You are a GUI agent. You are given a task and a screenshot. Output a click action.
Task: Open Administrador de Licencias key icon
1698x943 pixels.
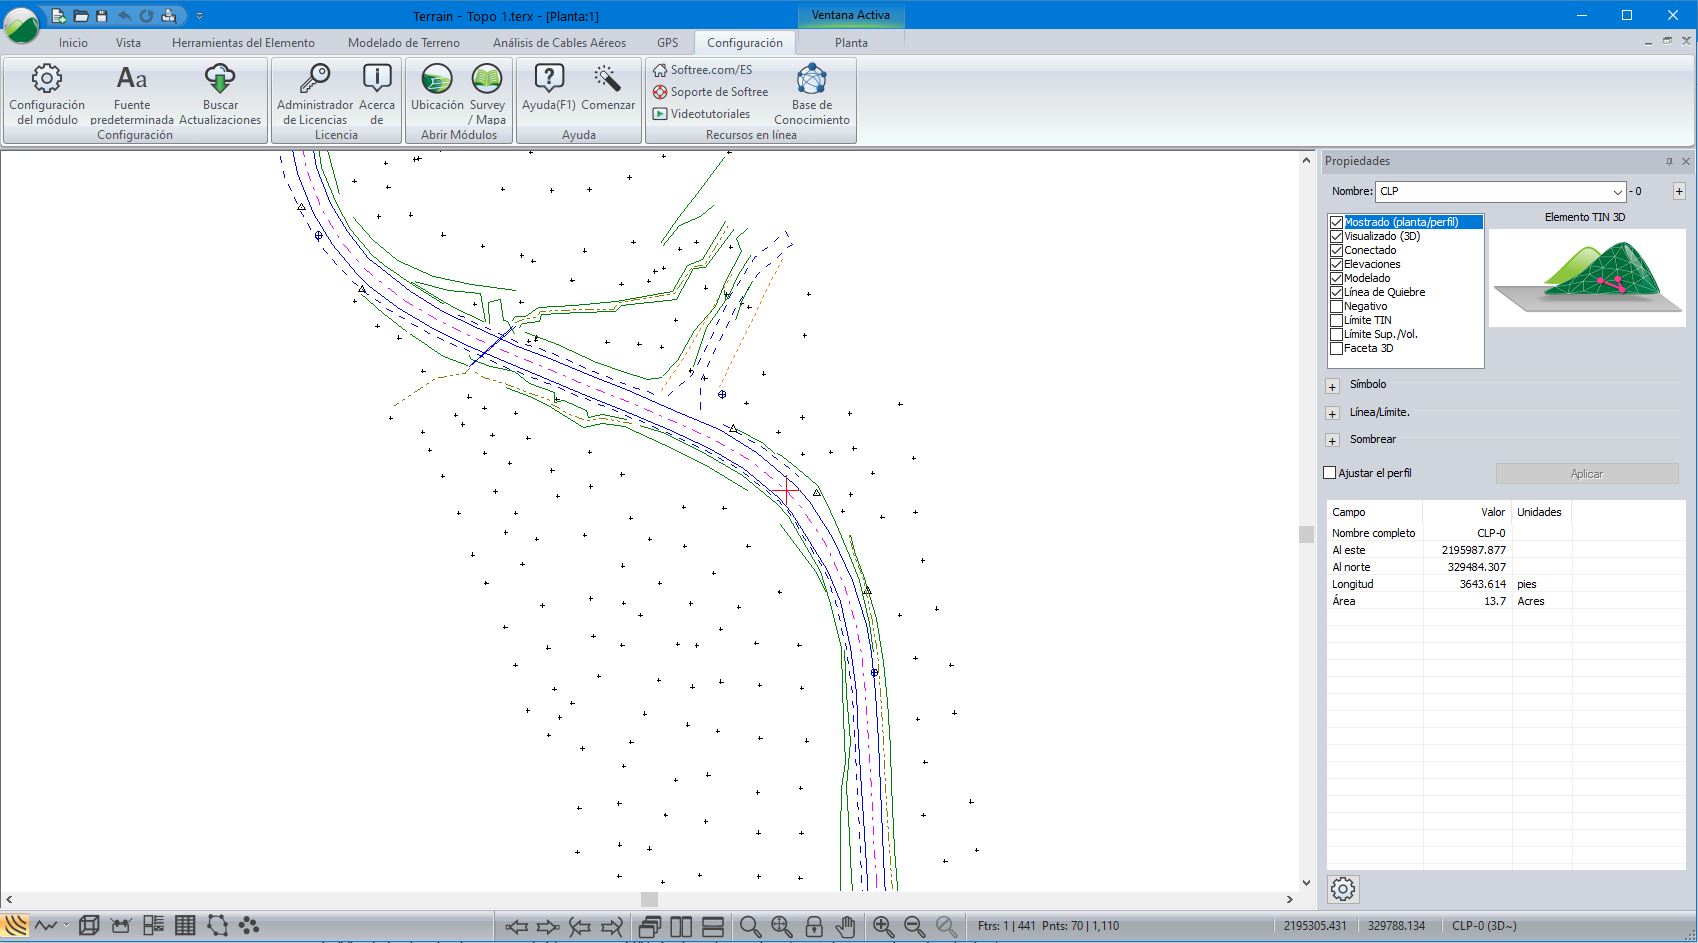315,79
